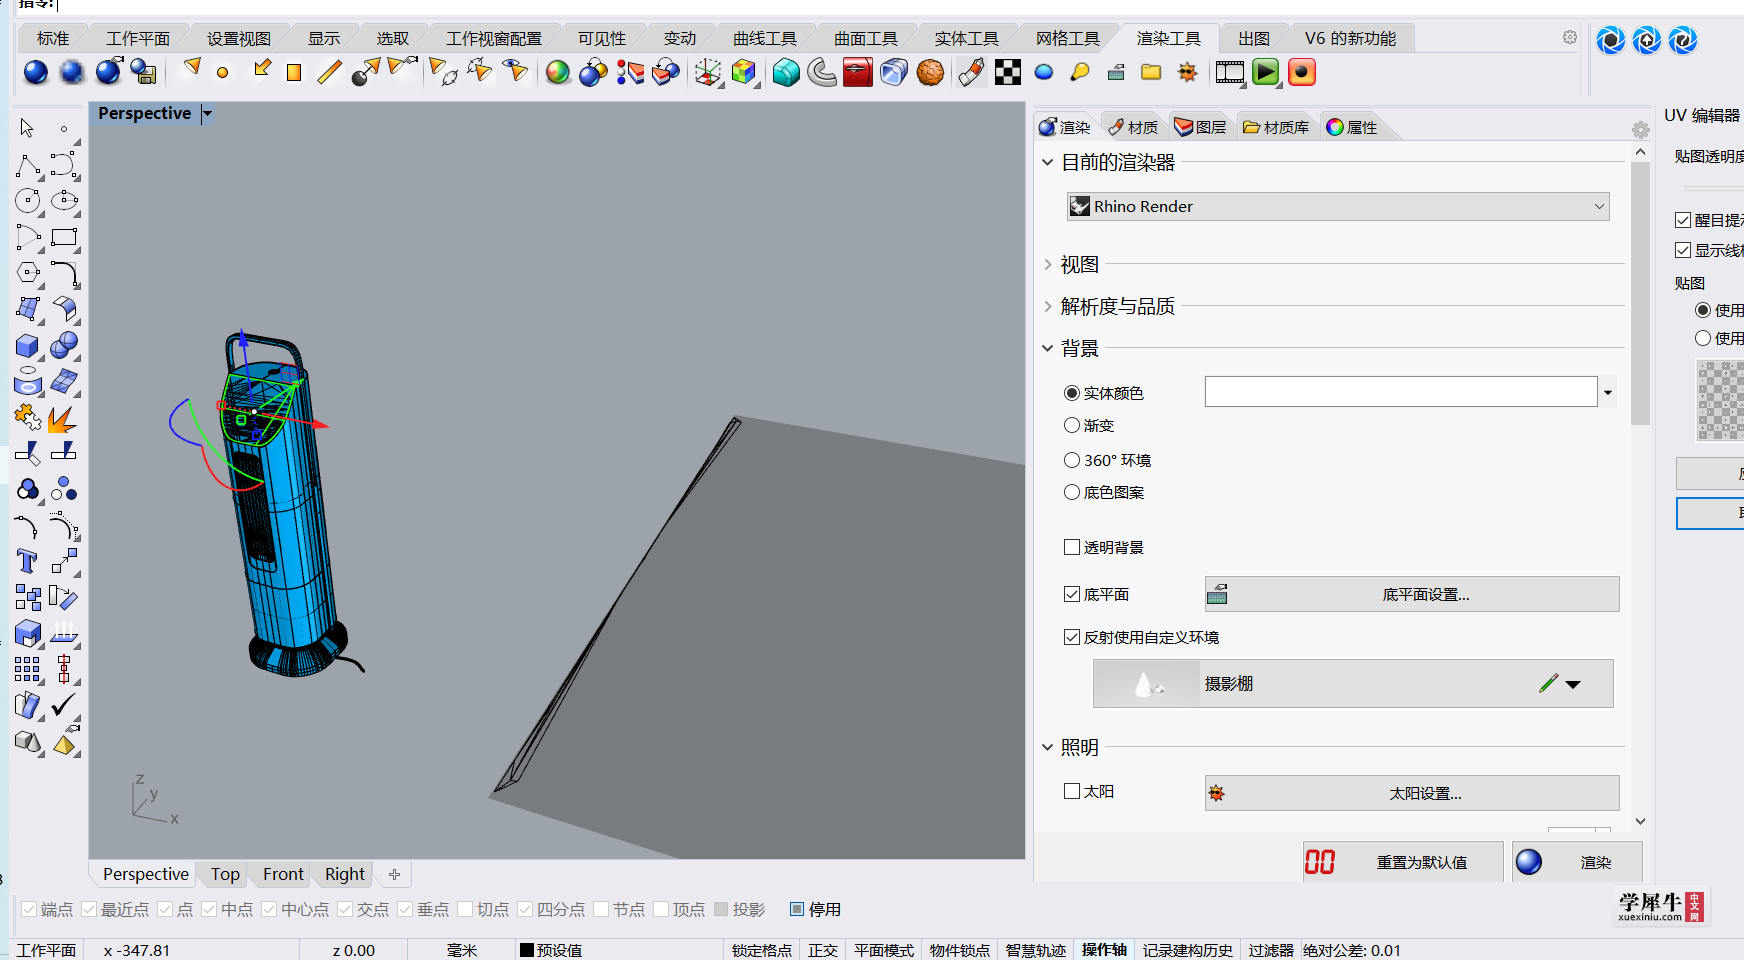Select the pointer arrow tool in left sidebar
Image resolution: width=1744 pixels, height=960 pixels.
[x=27, y=128]
